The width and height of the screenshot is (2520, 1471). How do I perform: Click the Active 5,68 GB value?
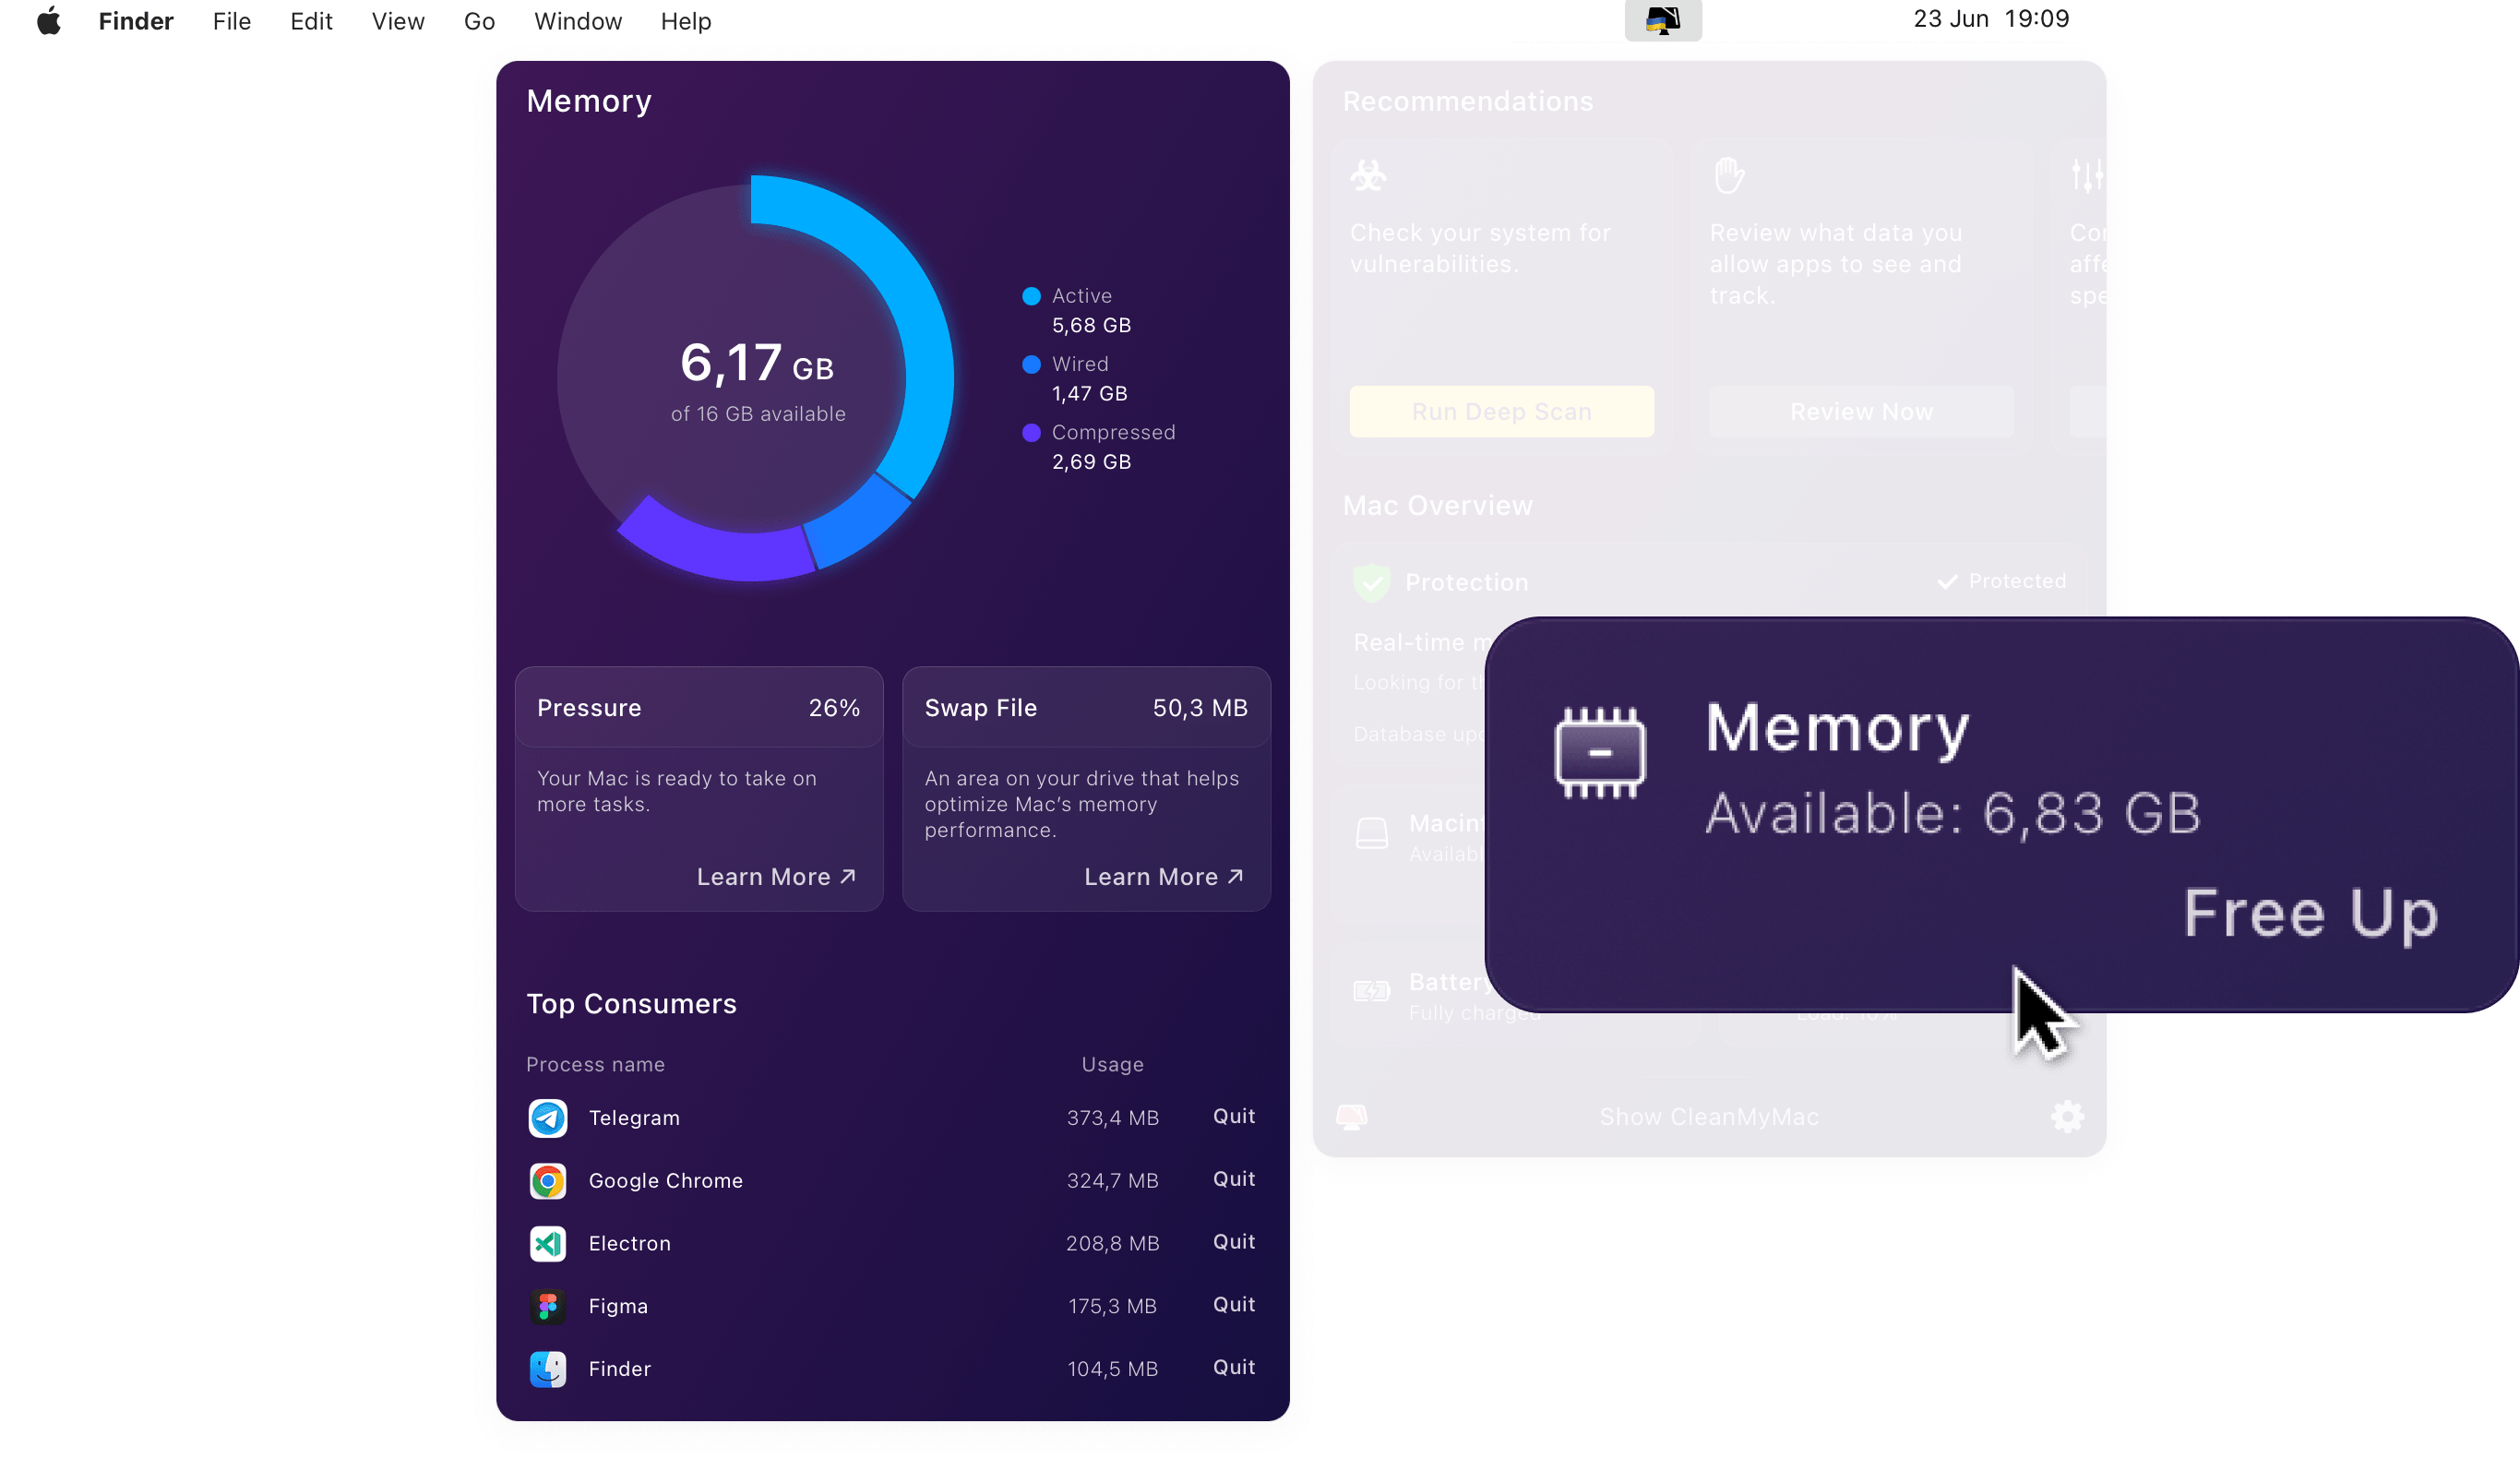1091,326
